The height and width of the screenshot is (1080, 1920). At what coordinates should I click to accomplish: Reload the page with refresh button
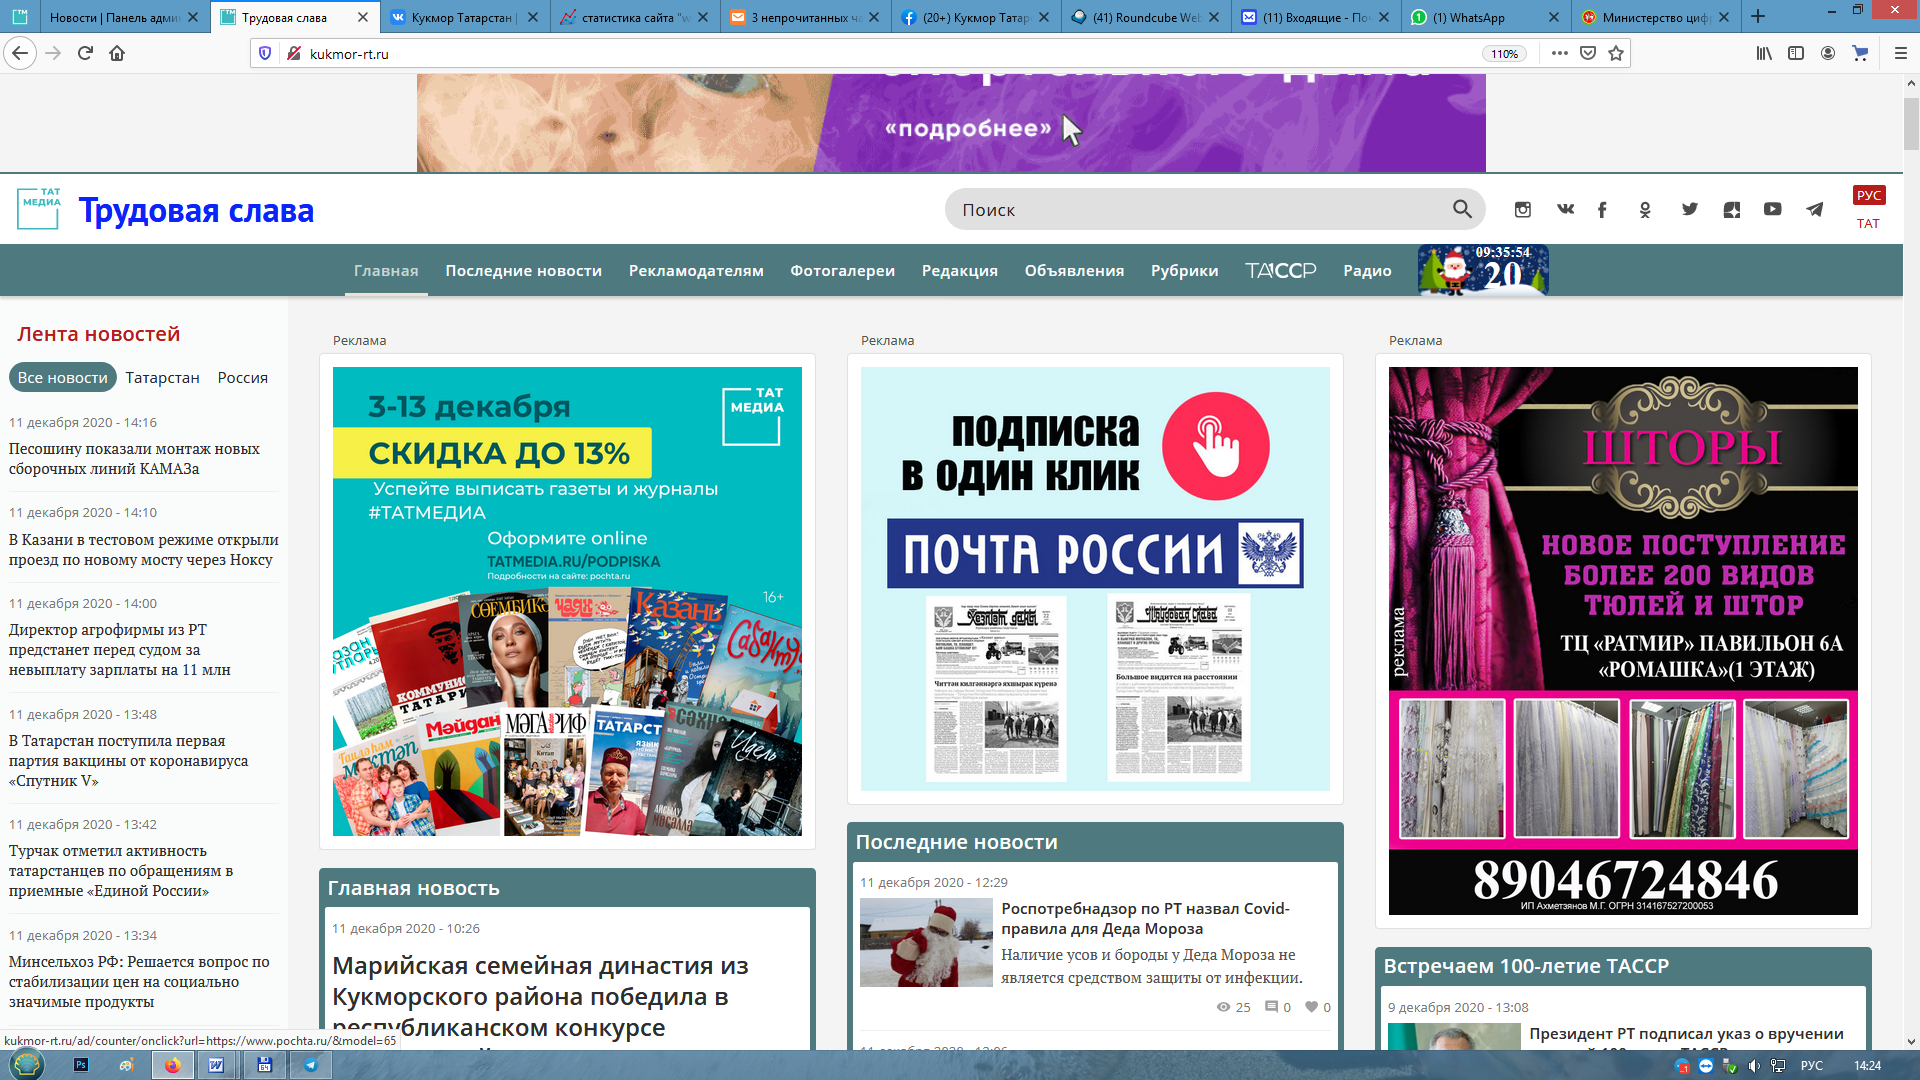pyautogui.click(x=85, y=53)
